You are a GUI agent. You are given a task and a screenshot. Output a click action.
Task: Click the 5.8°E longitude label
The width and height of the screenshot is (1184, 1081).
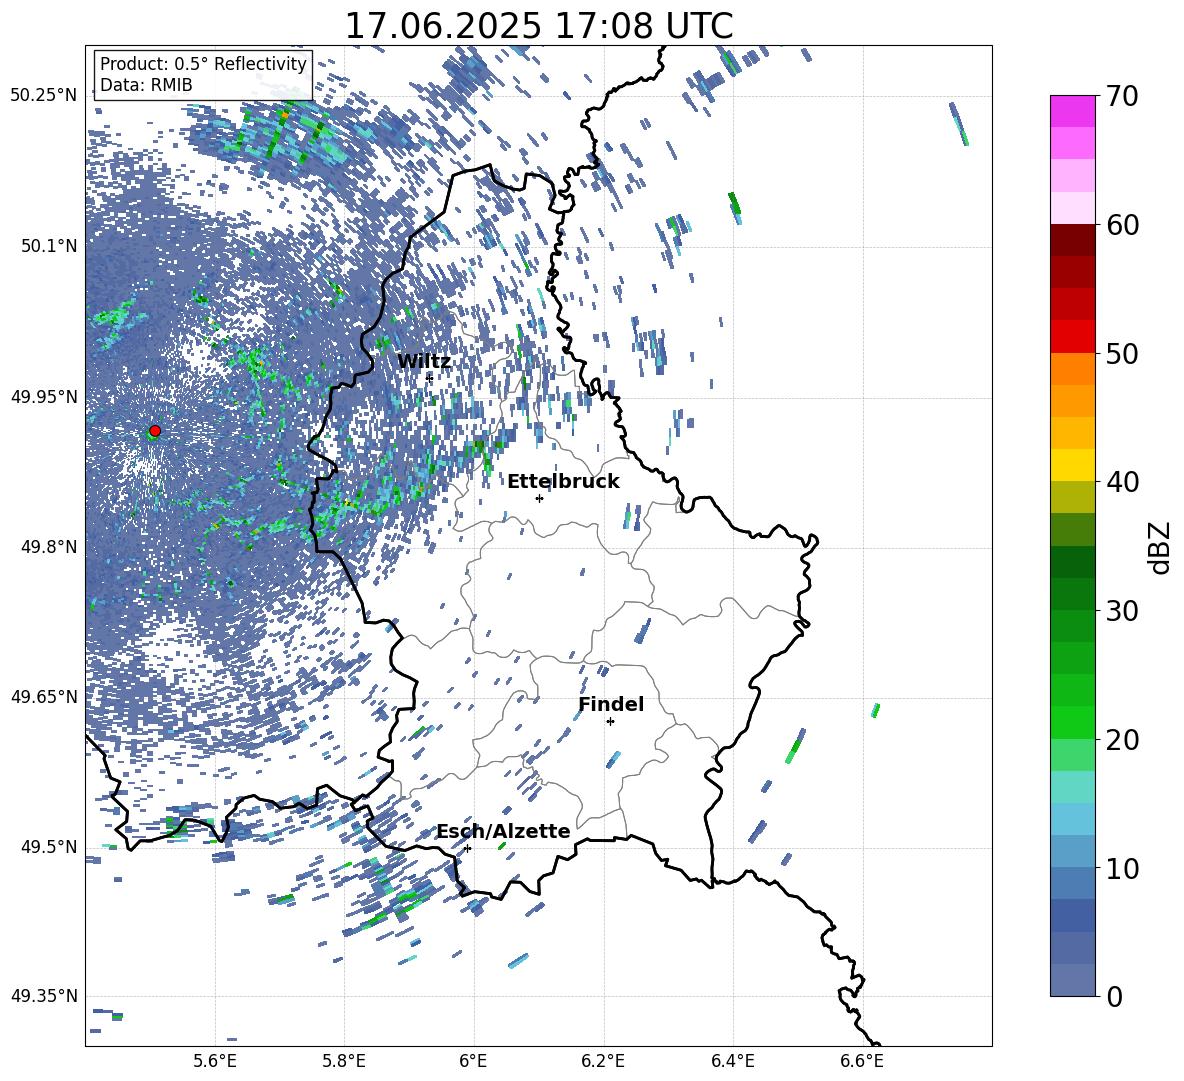345,1061
